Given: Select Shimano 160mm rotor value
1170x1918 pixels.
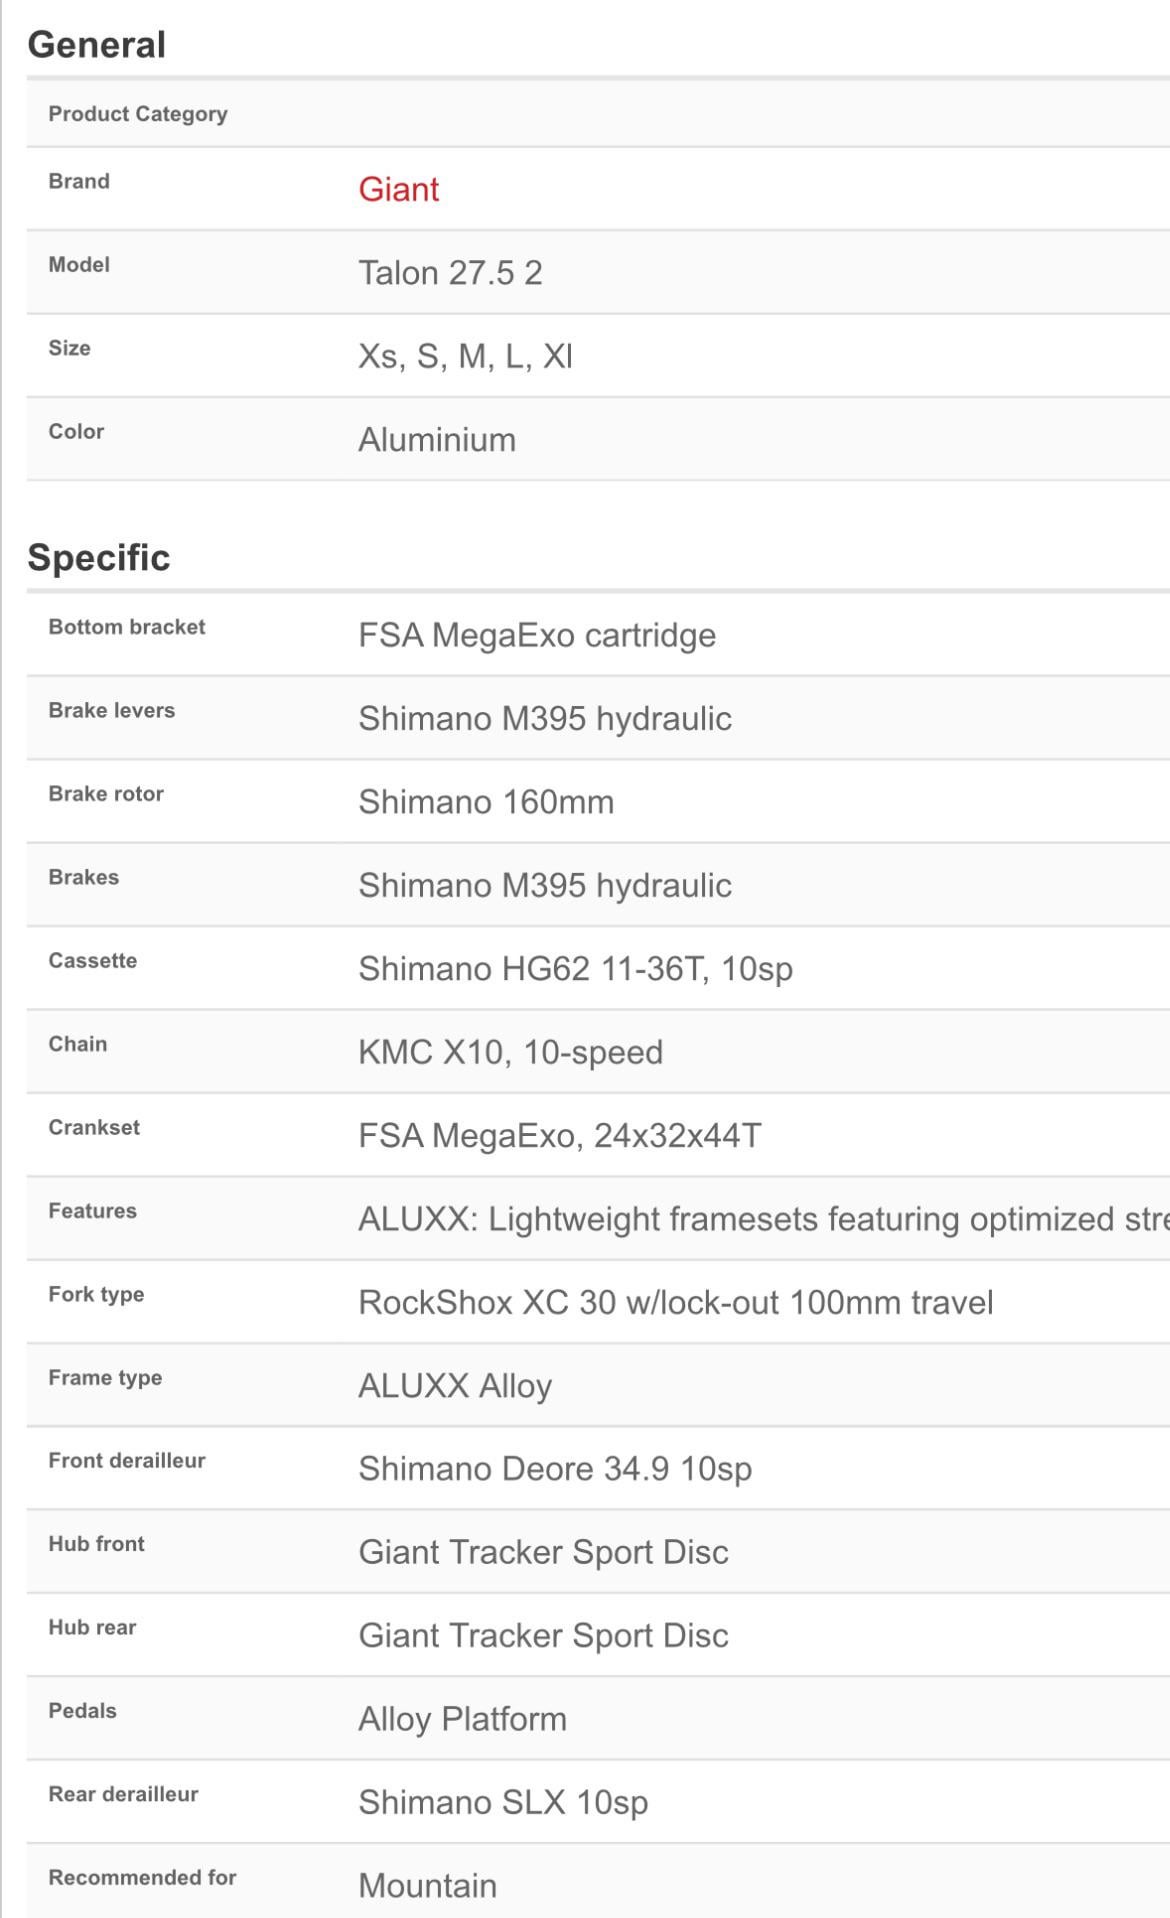Looking at the screenshot, I should click(x=486, y=802).
